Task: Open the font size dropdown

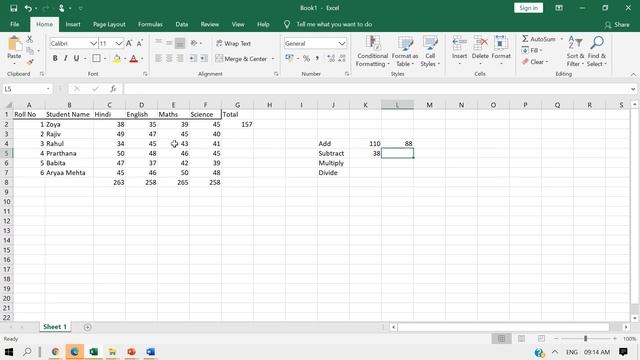Action: coord(119,43)
